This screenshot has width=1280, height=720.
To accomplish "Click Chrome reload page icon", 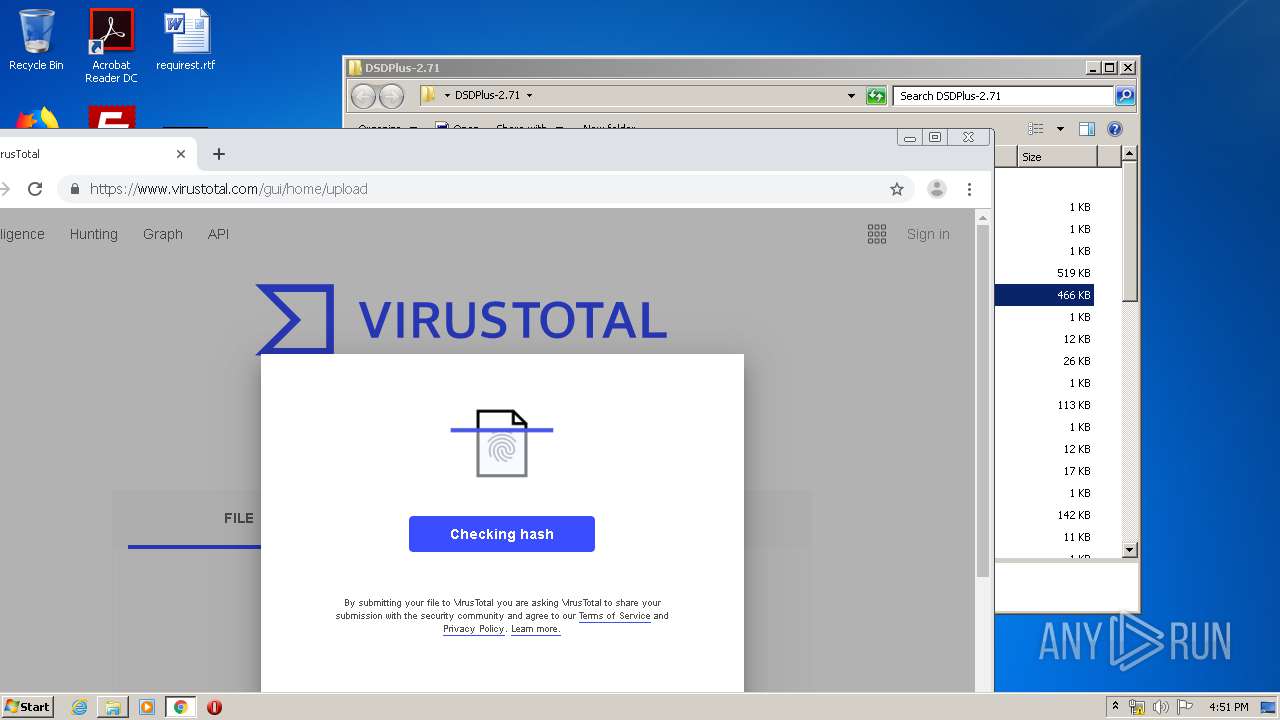I will coord(35,189).
